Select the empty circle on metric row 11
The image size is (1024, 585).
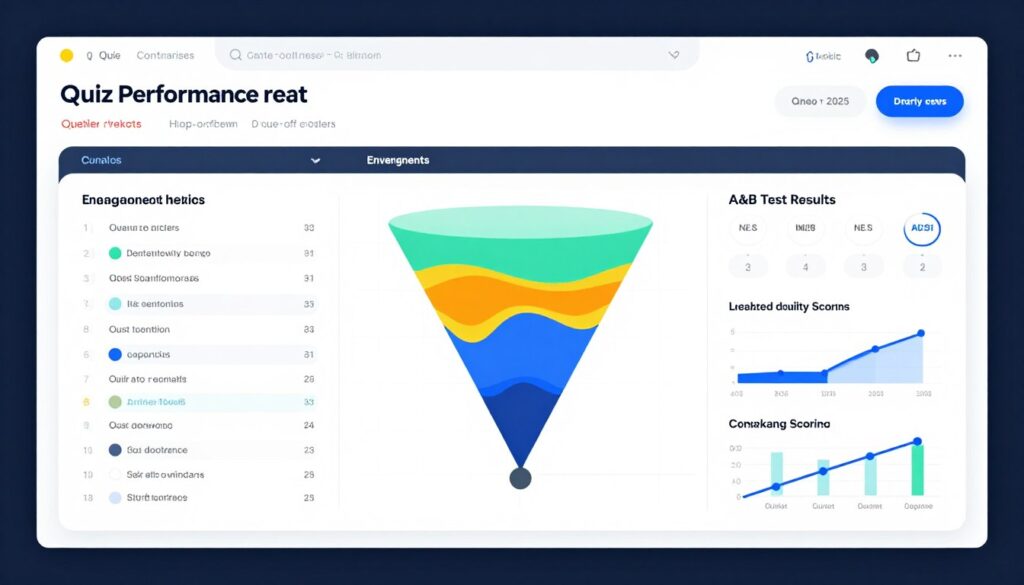(116, 474)
